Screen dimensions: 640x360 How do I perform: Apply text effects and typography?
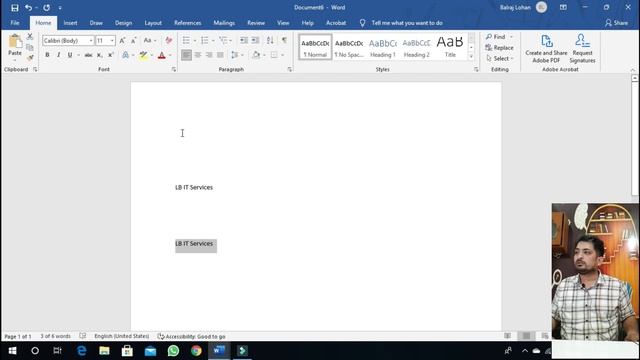(x=126, y=55)
